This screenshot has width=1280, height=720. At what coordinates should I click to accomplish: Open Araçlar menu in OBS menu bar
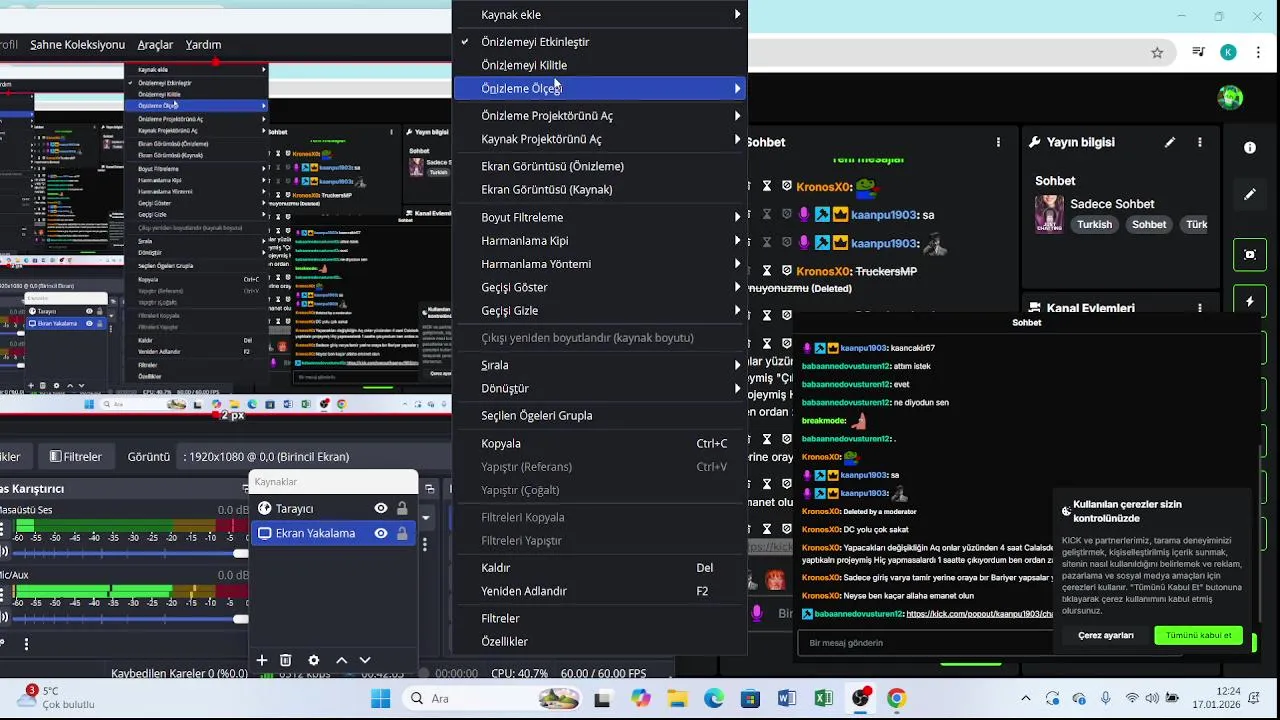click(155, 45)
